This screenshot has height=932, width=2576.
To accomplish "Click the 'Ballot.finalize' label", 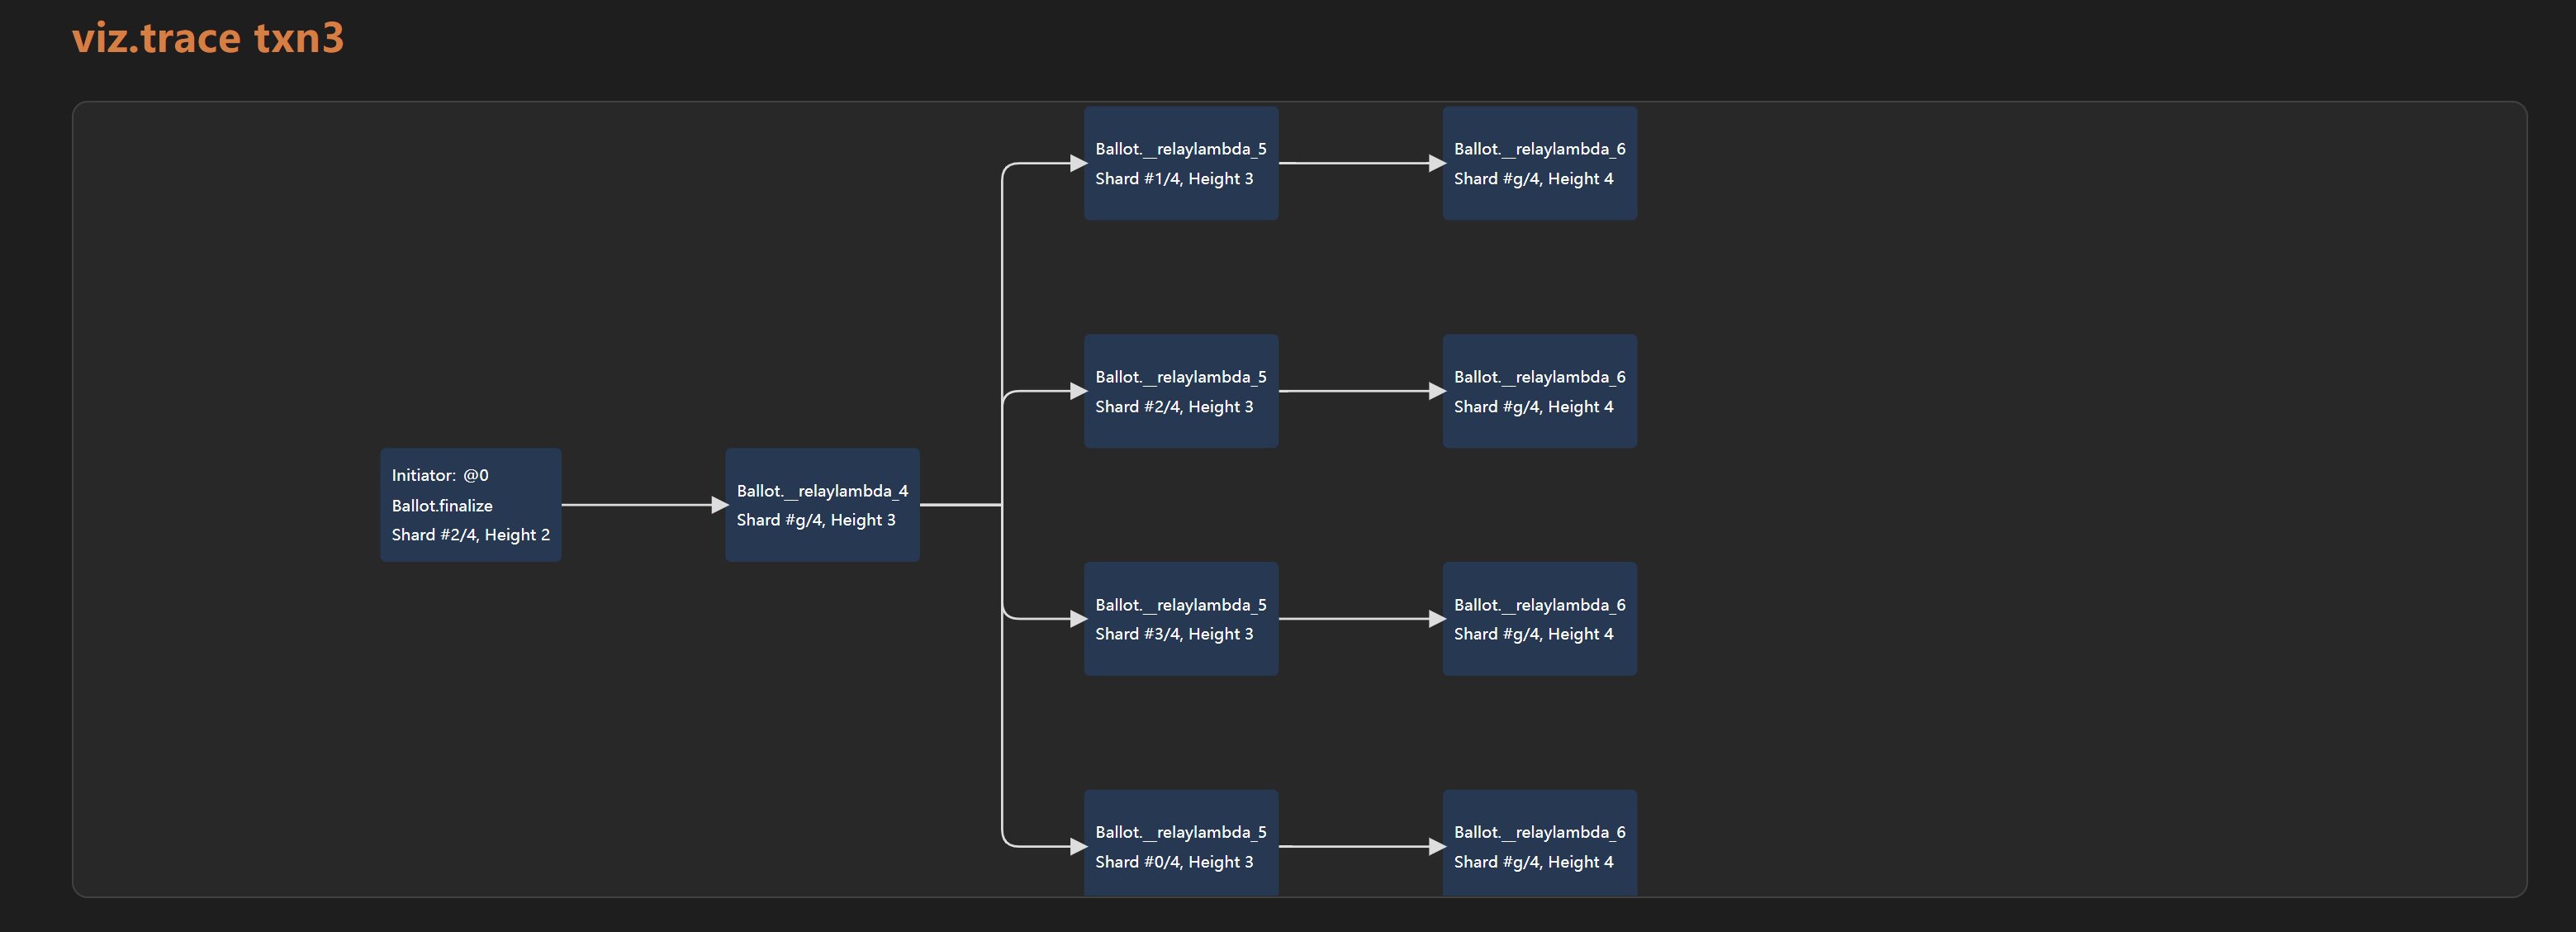I will coord(442,506).
